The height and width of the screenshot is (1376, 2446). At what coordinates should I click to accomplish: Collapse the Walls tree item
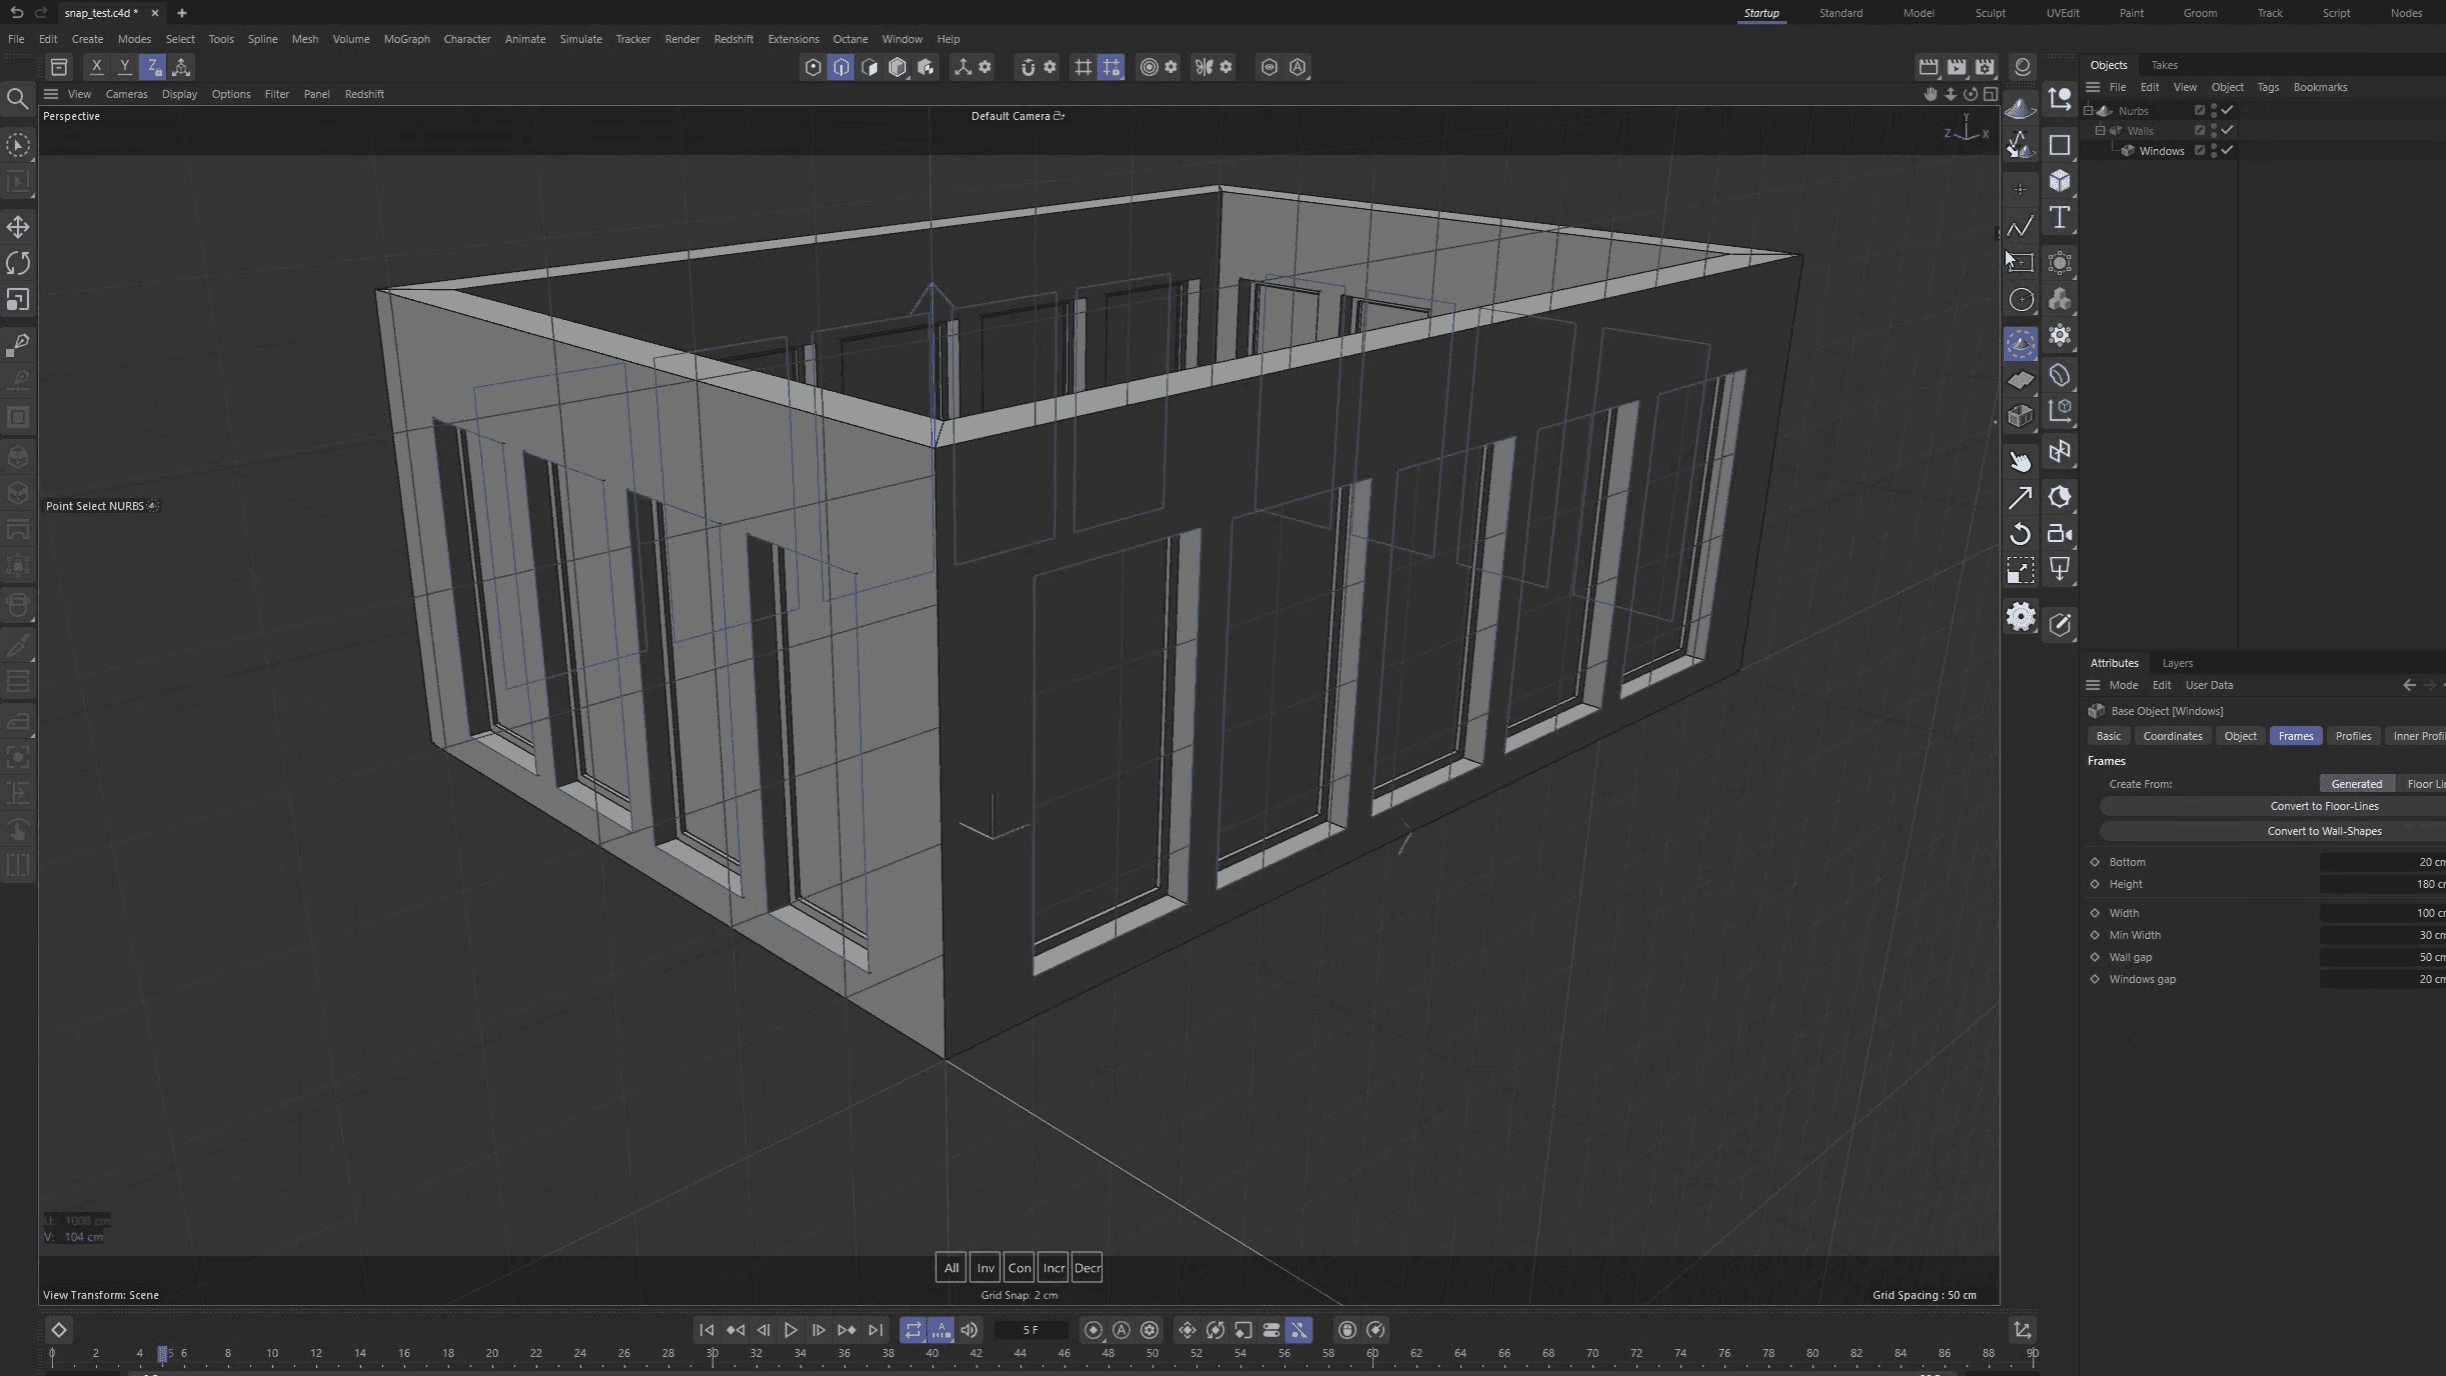point(2100,131)
